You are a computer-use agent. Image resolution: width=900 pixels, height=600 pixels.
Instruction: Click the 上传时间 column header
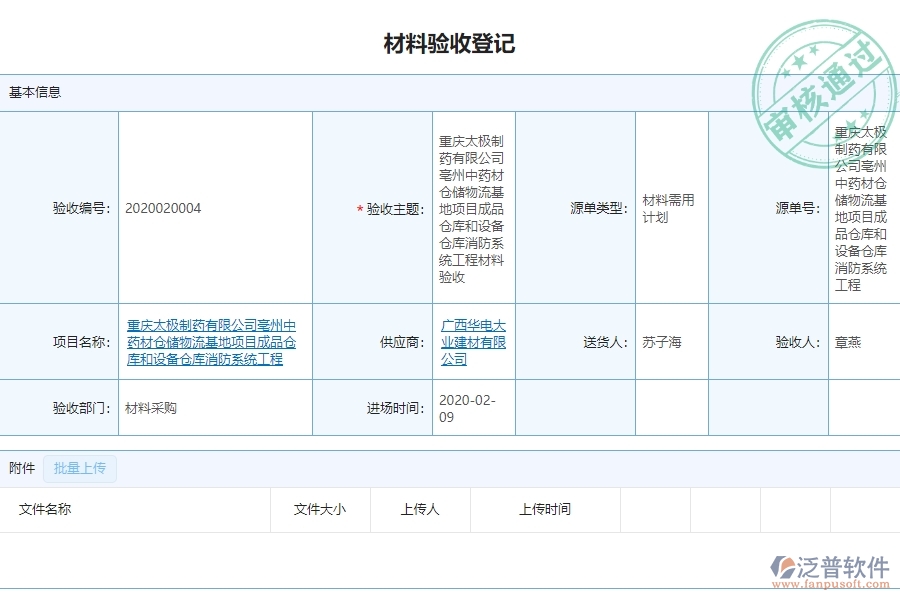click(x=547, y=509)
